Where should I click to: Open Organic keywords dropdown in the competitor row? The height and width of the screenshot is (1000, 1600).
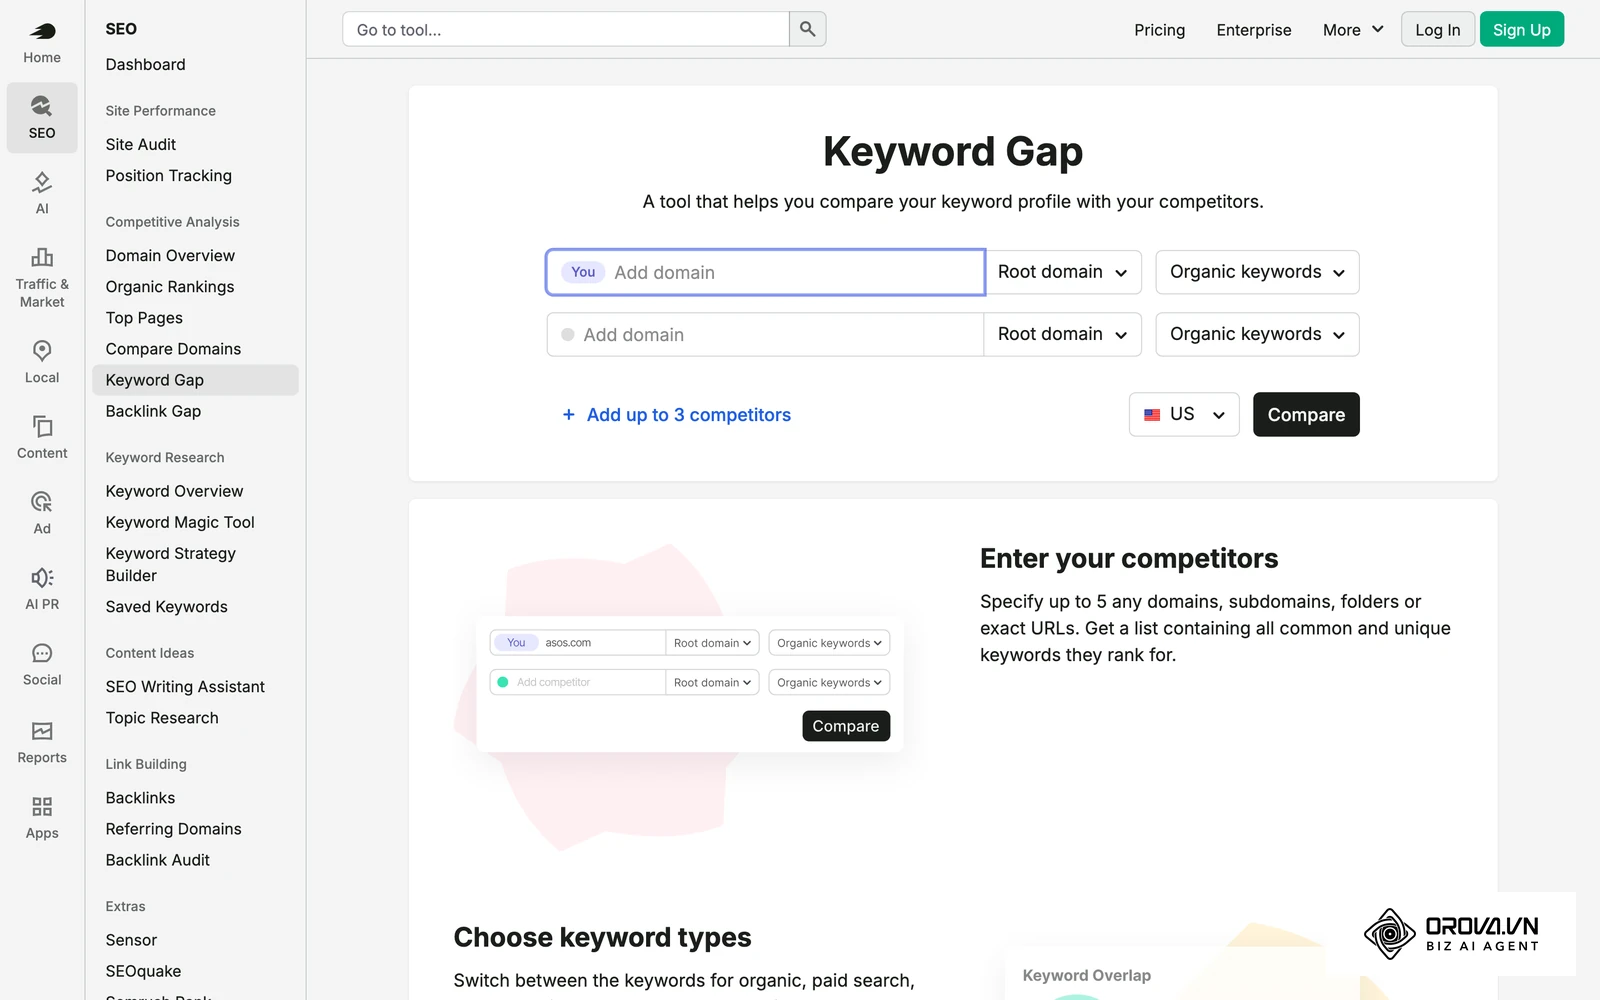pos(1257,334)
